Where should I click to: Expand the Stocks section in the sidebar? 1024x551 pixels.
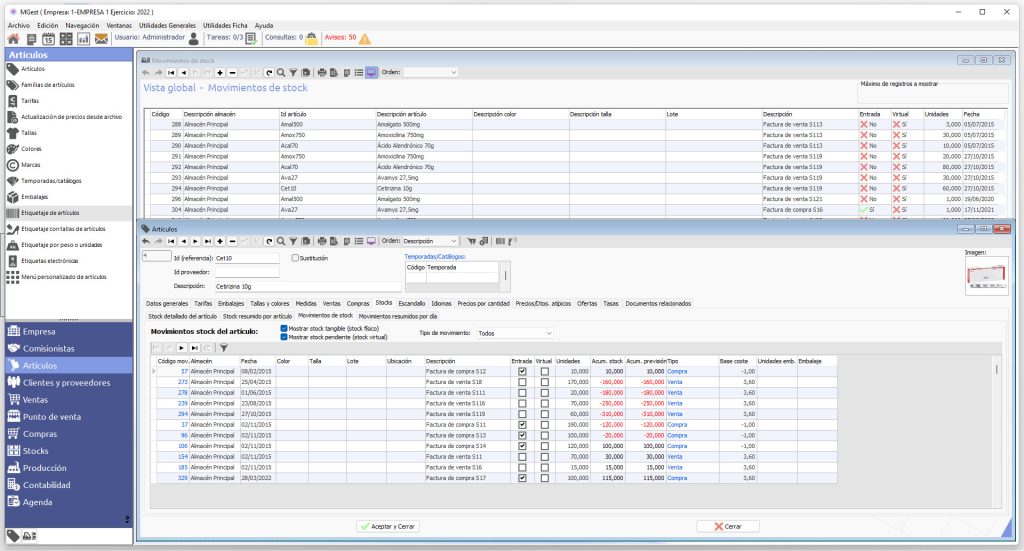click(68, 450)
